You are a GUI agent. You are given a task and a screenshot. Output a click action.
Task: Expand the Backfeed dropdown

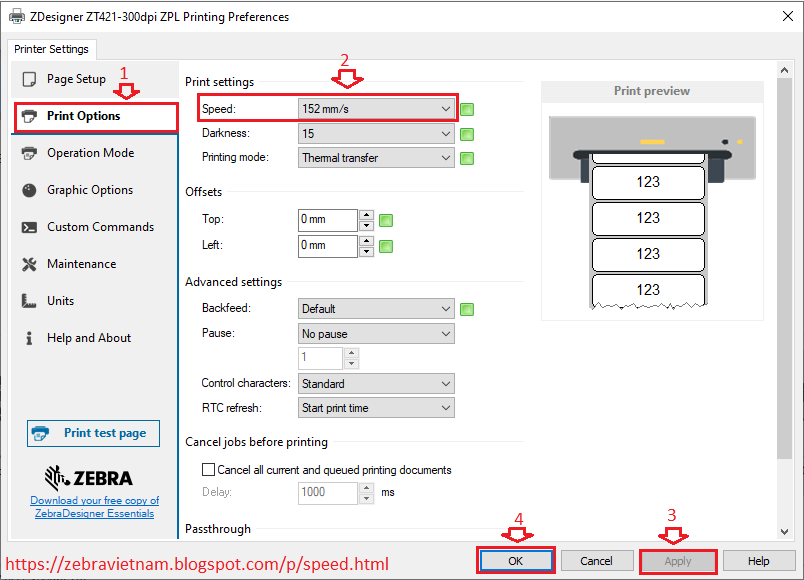tap(376, 309)
